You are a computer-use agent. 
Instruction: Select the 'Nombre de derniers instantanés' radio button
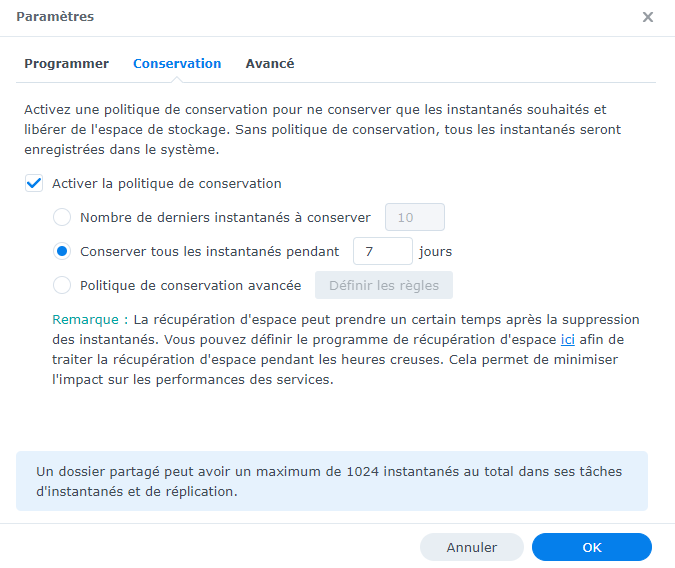62,217
